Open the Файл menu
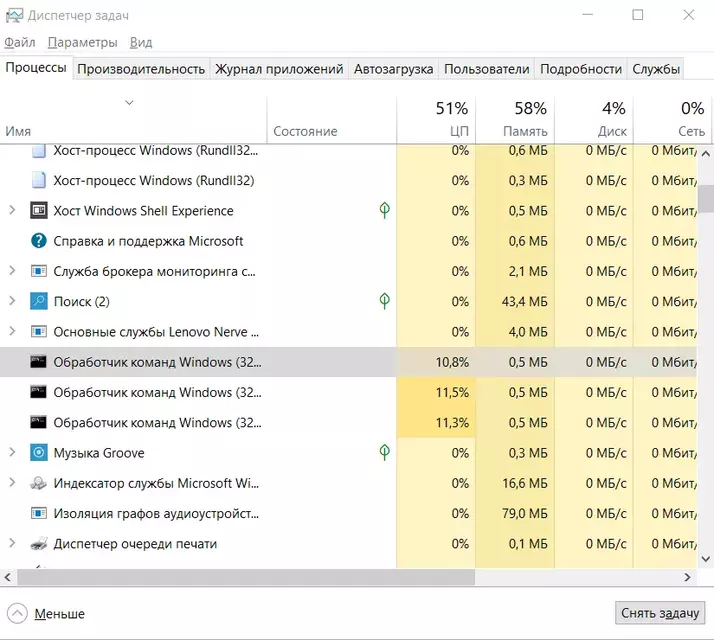The width and height of the screenshot is (714, 640). click(x=20, y=42)
